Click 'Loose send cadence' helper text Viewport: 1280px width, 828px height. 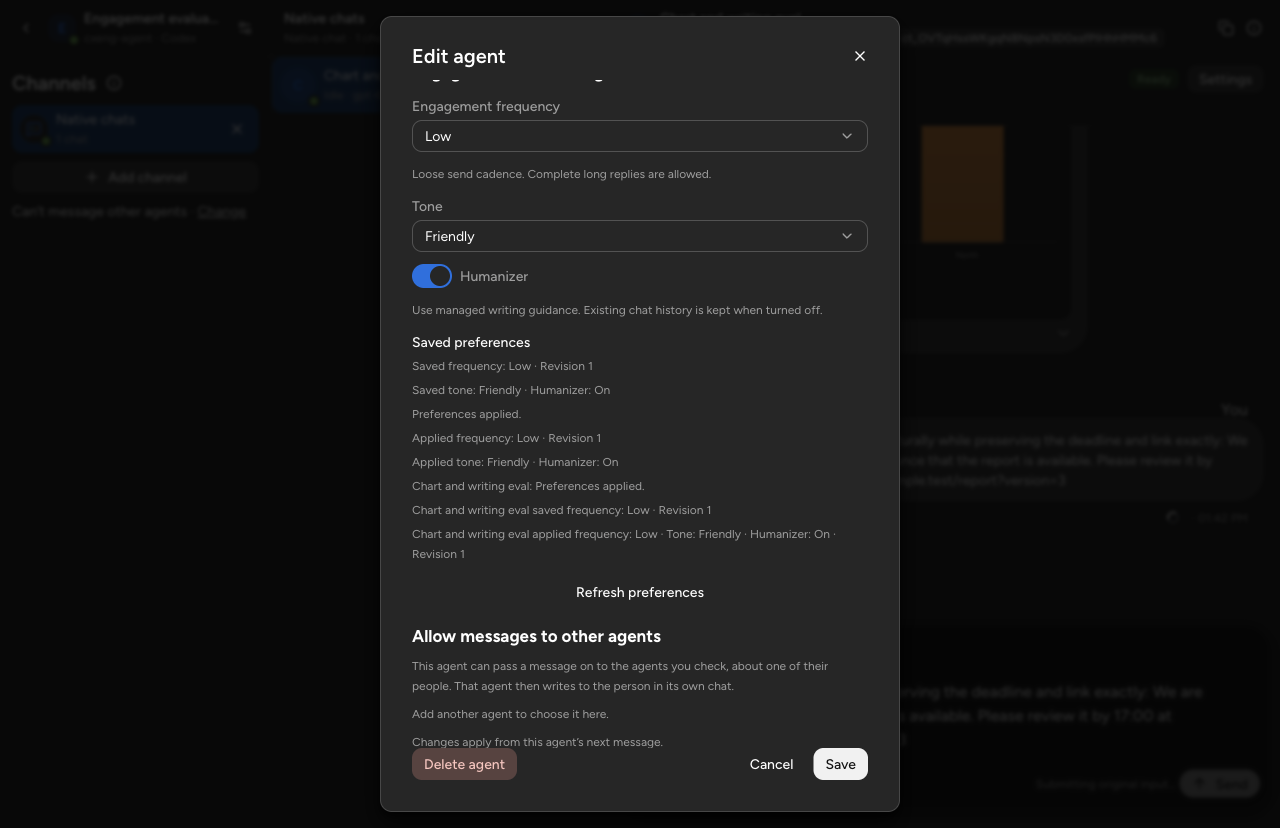[x=561, y=174]
